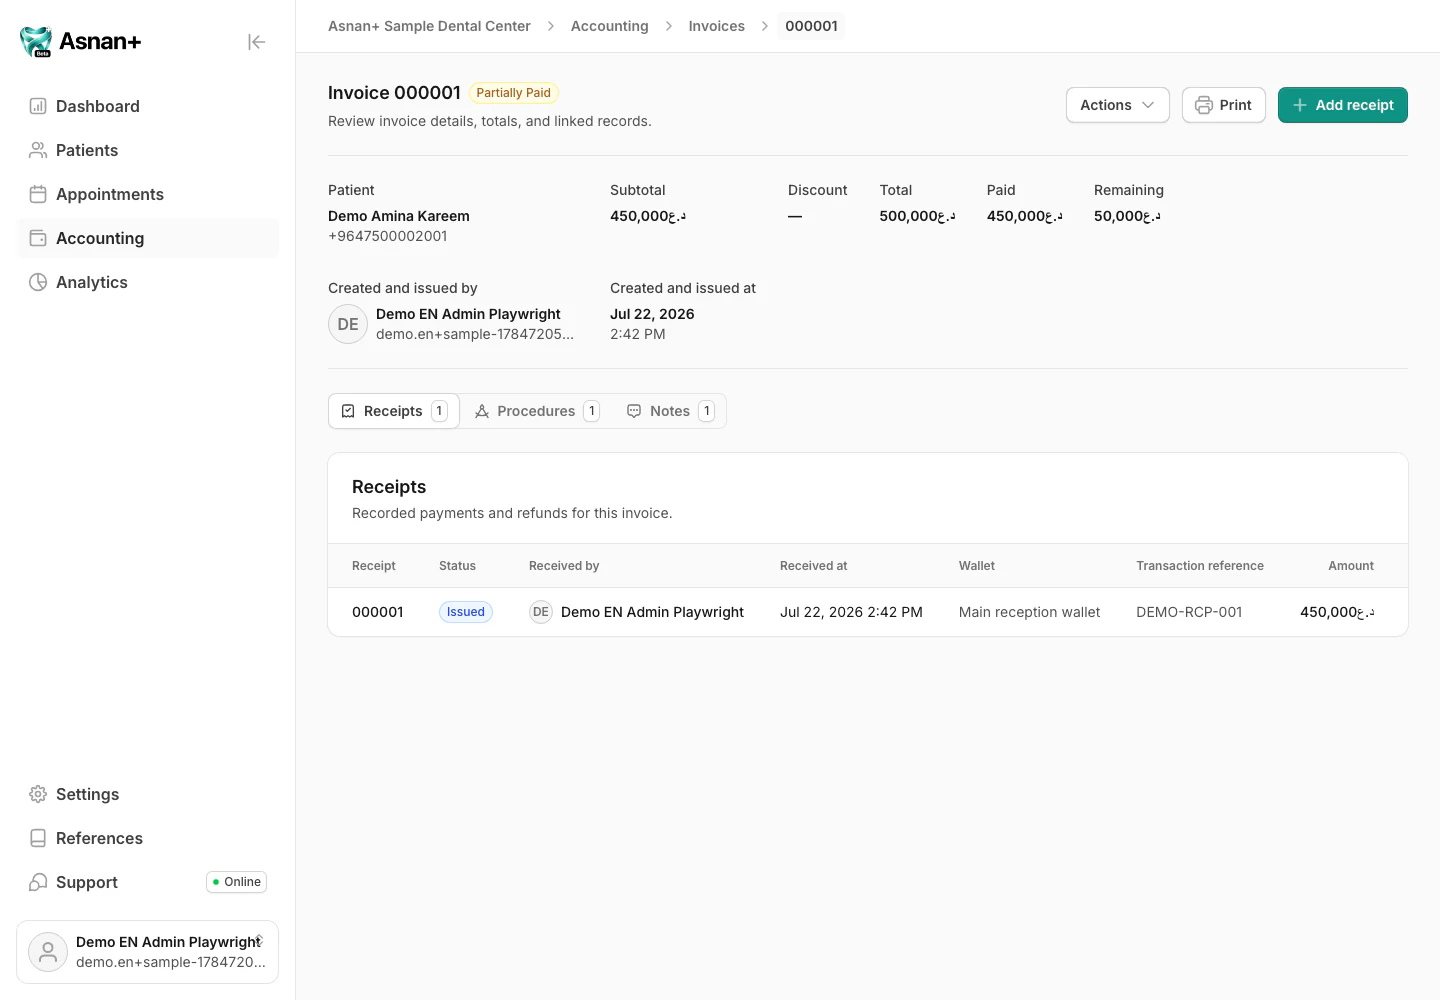Click the plus icon in Add receipt
1440x1000 pixels.
point(1300,105)
